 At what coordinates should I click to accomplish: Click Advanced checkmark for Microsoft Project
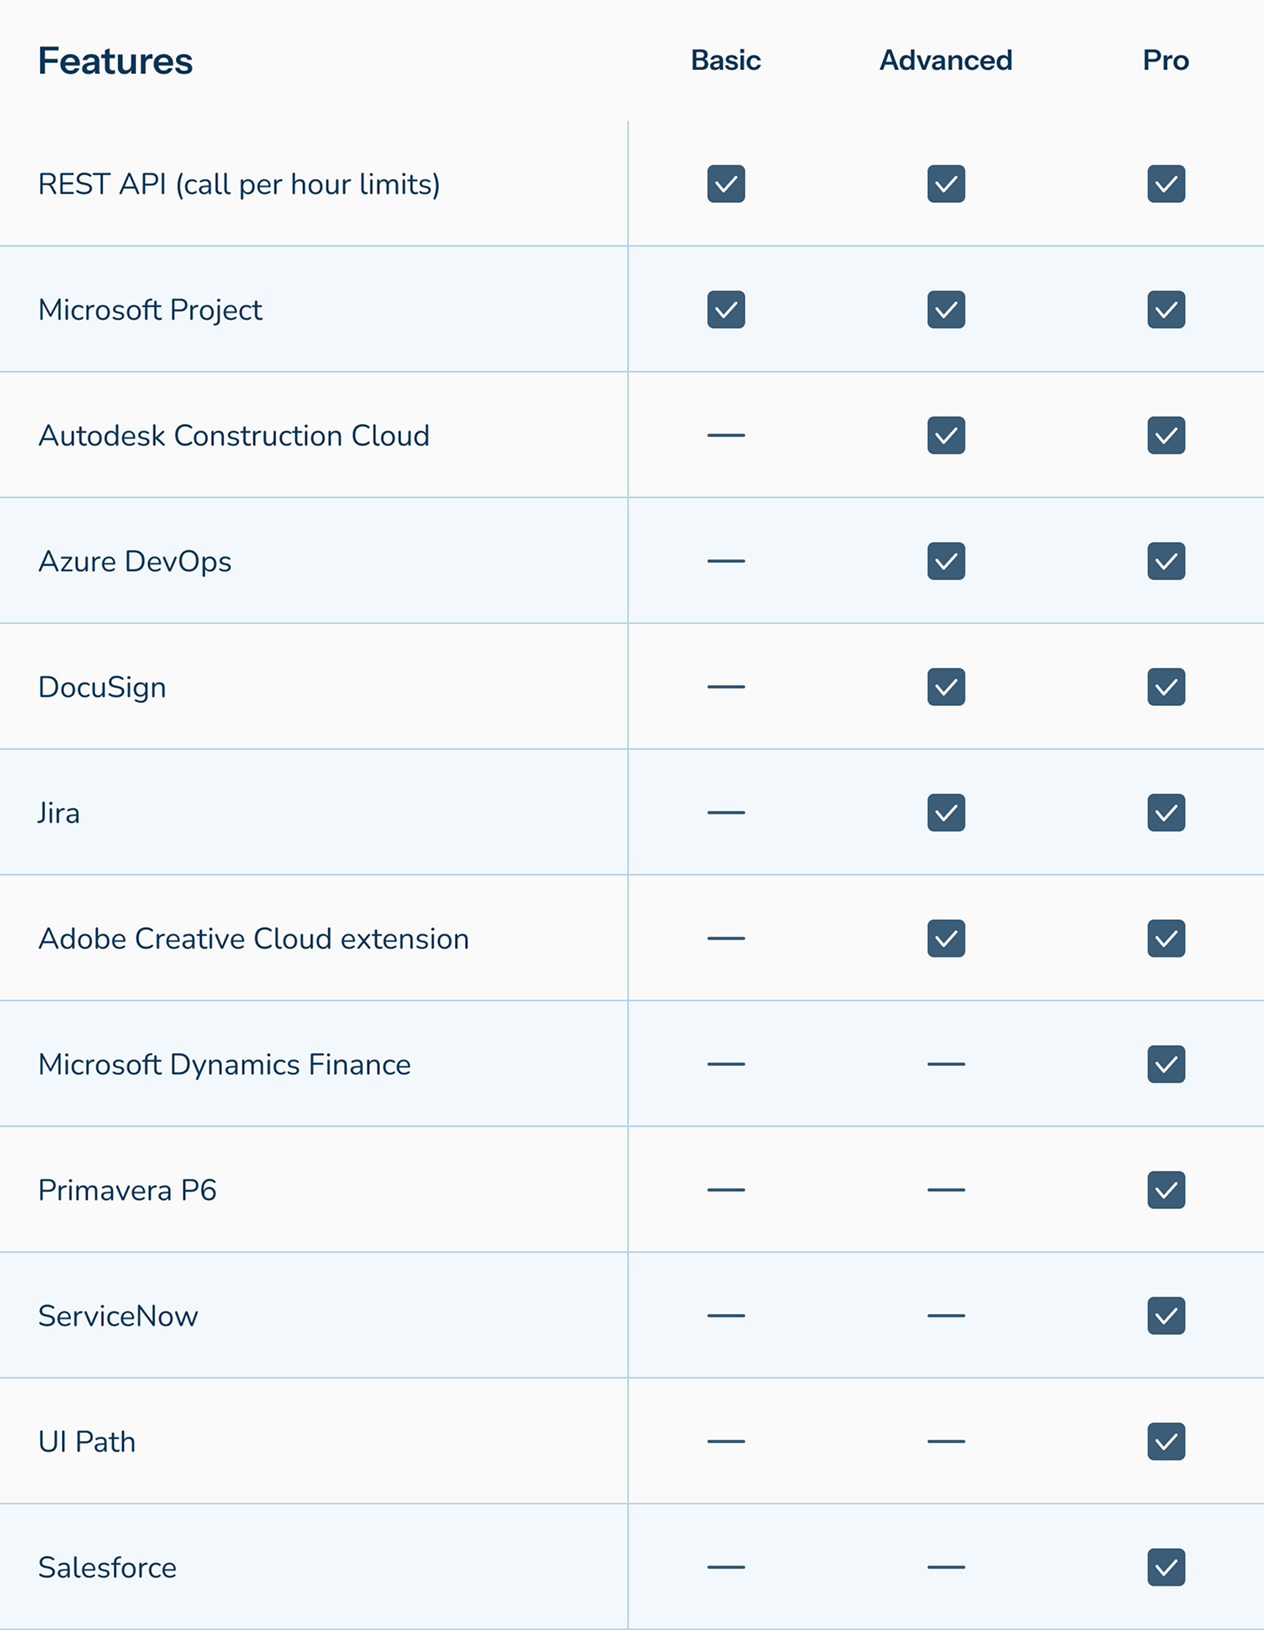pos(946,310)
